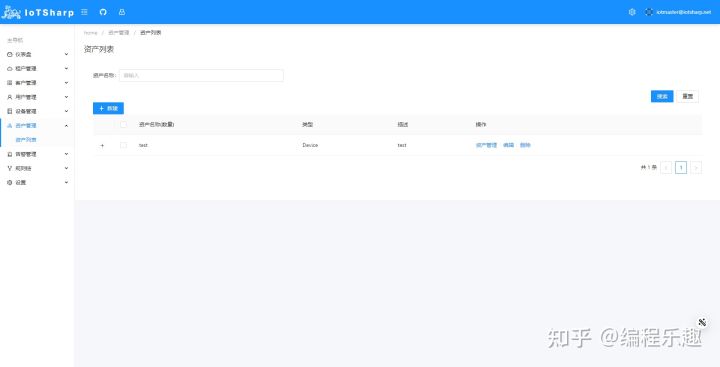Click the 规则链 branch icon
720x367 pixels.
coord(10,168)
